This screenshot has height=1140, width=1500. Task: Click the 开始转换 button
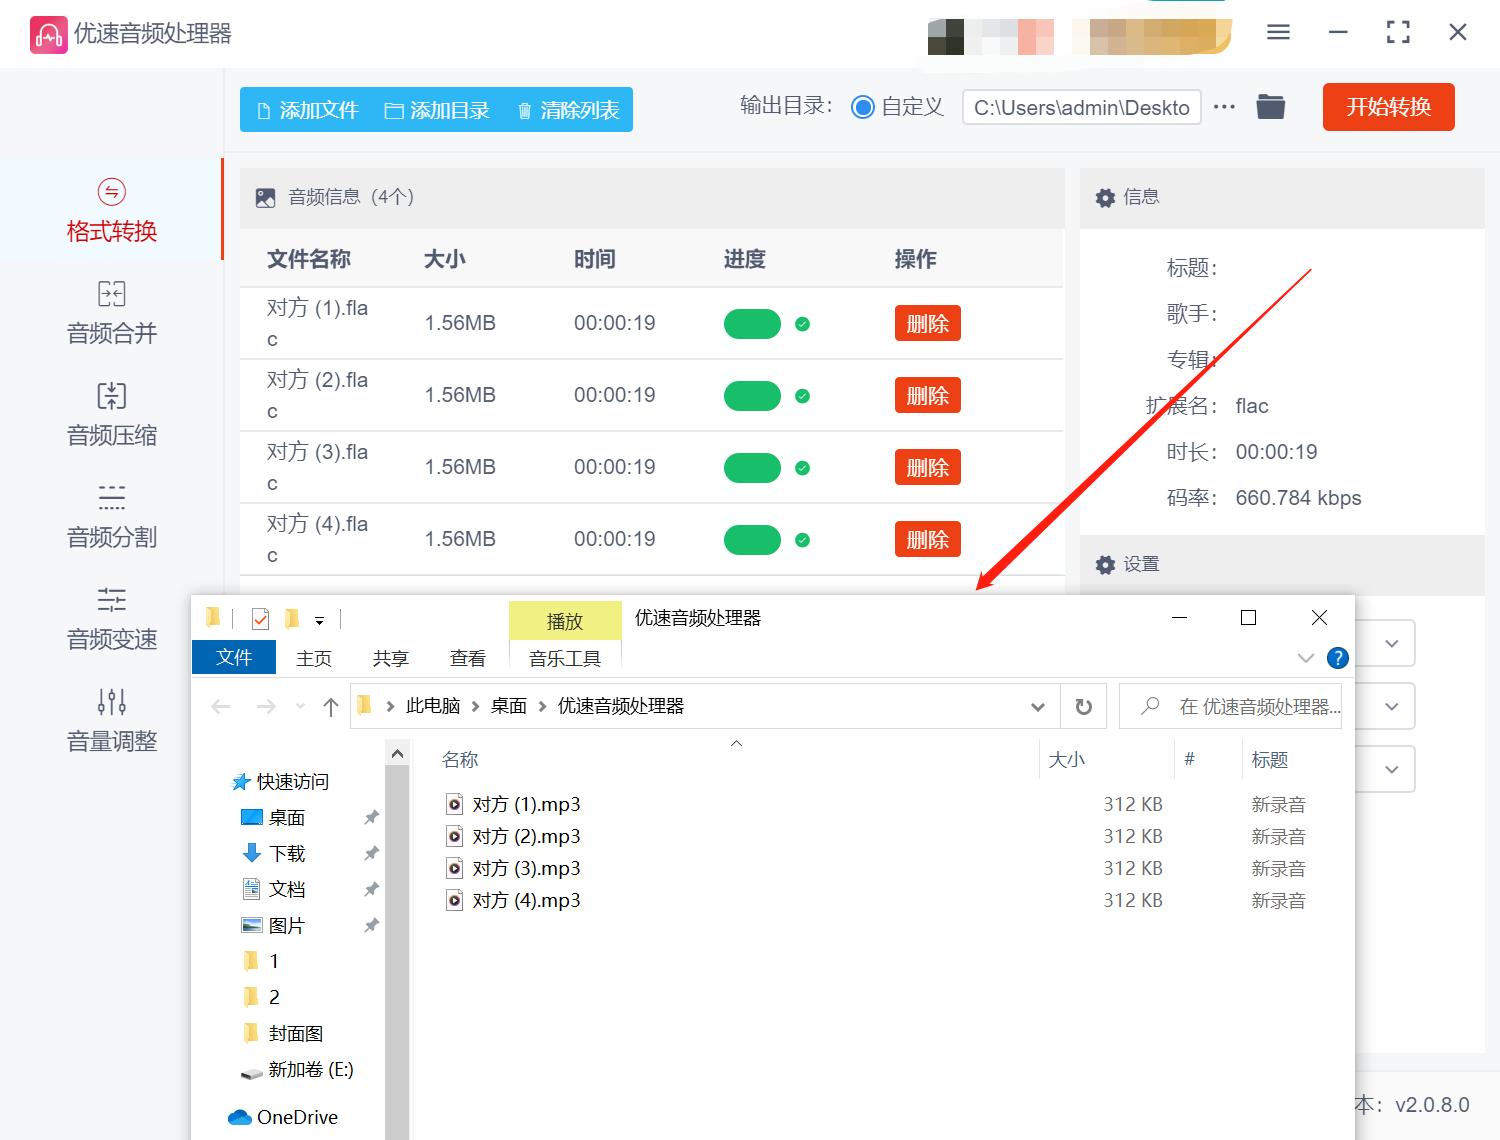click(1388, 107)
